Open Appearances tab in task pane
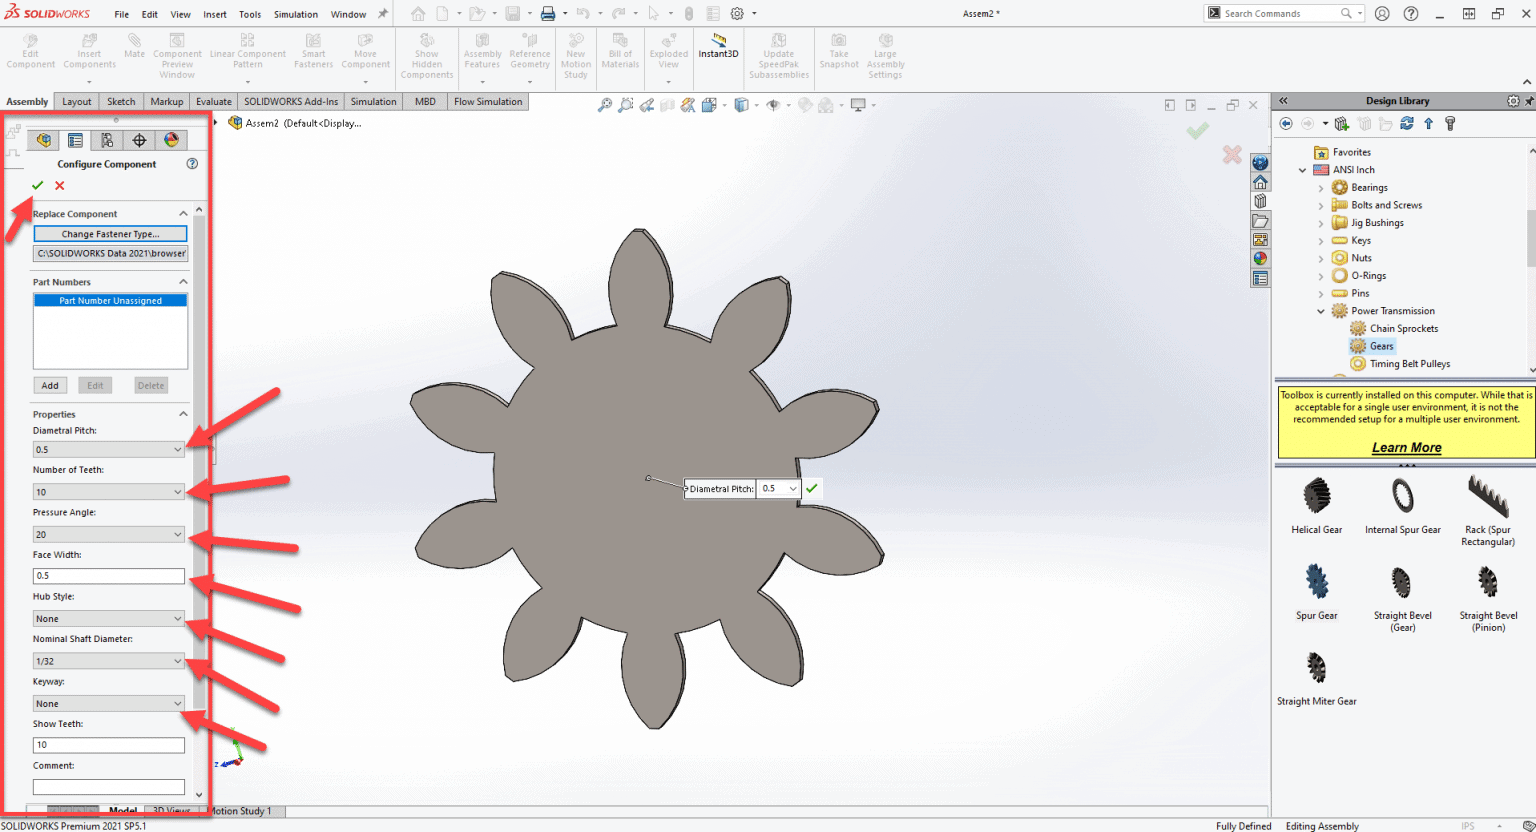This screenshot has width=1536, height=832. point(1260,259)
